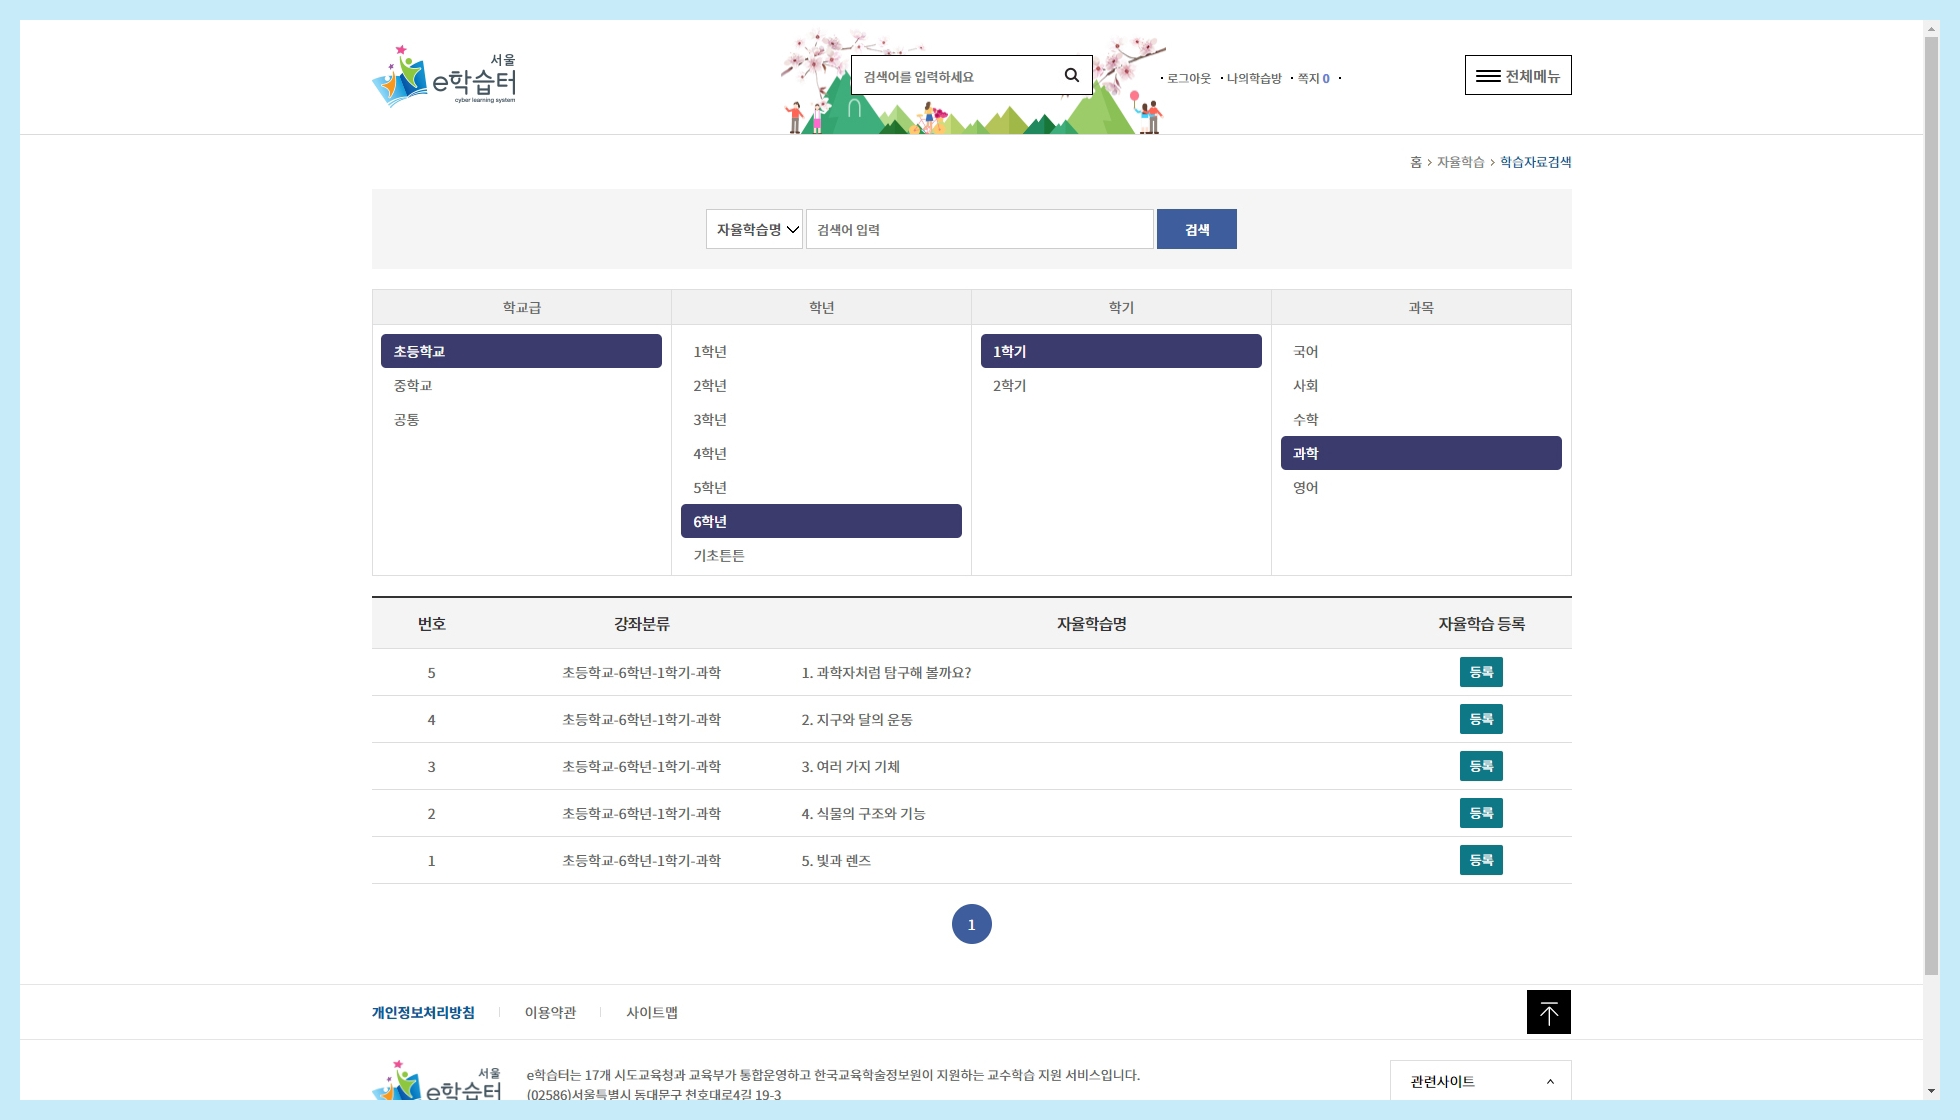Select 수학 in the subject list
Screen dimensions: 1960x1120
(x=1305, y=420)
